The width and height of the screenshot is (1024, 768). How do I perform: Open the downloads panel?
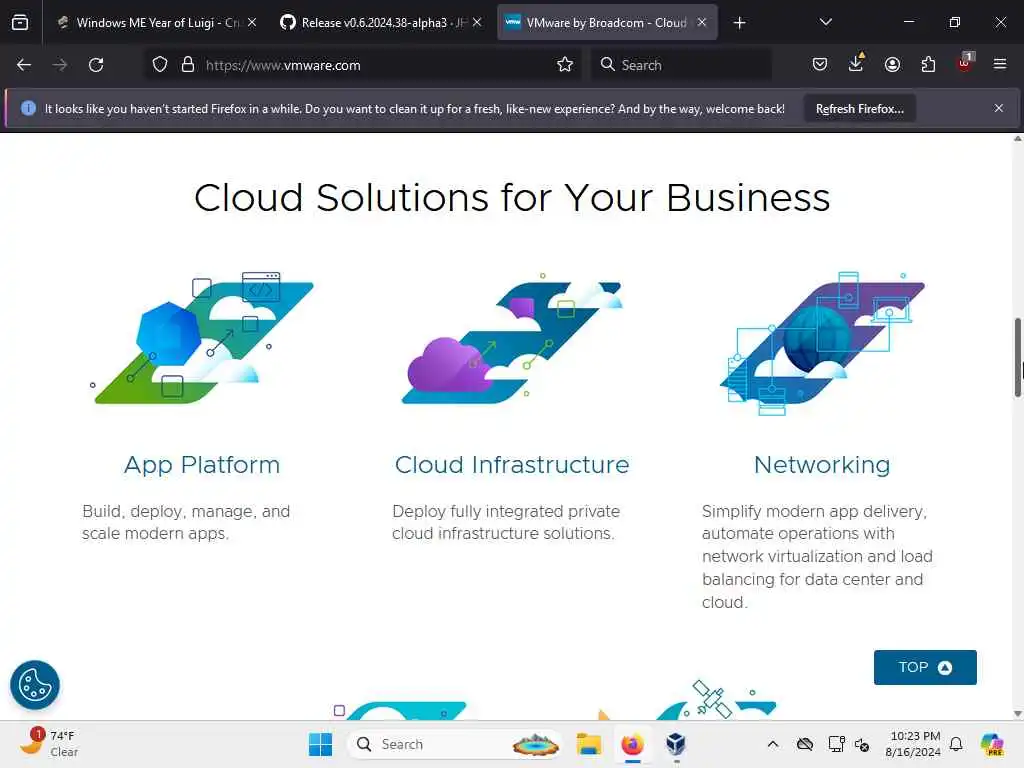(x=856, y=63)
